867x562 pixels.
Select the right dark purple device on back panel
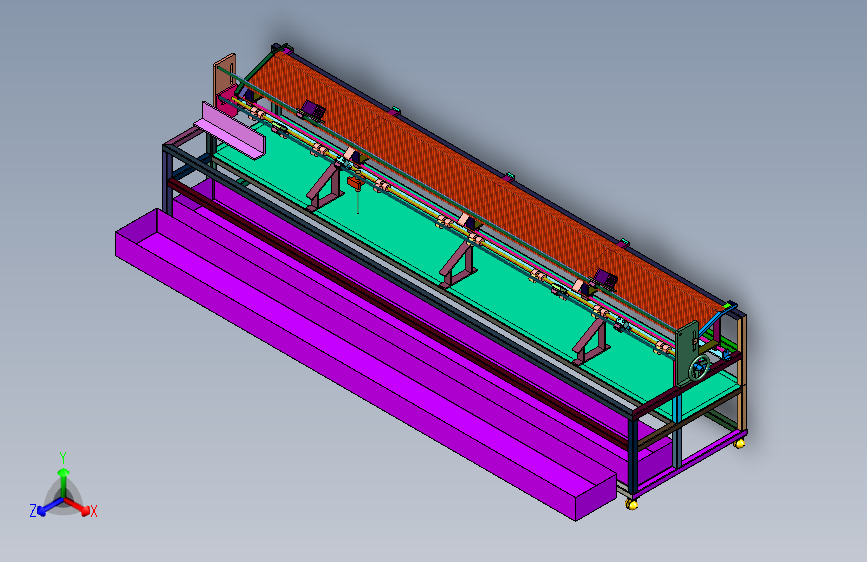(604, 279)
